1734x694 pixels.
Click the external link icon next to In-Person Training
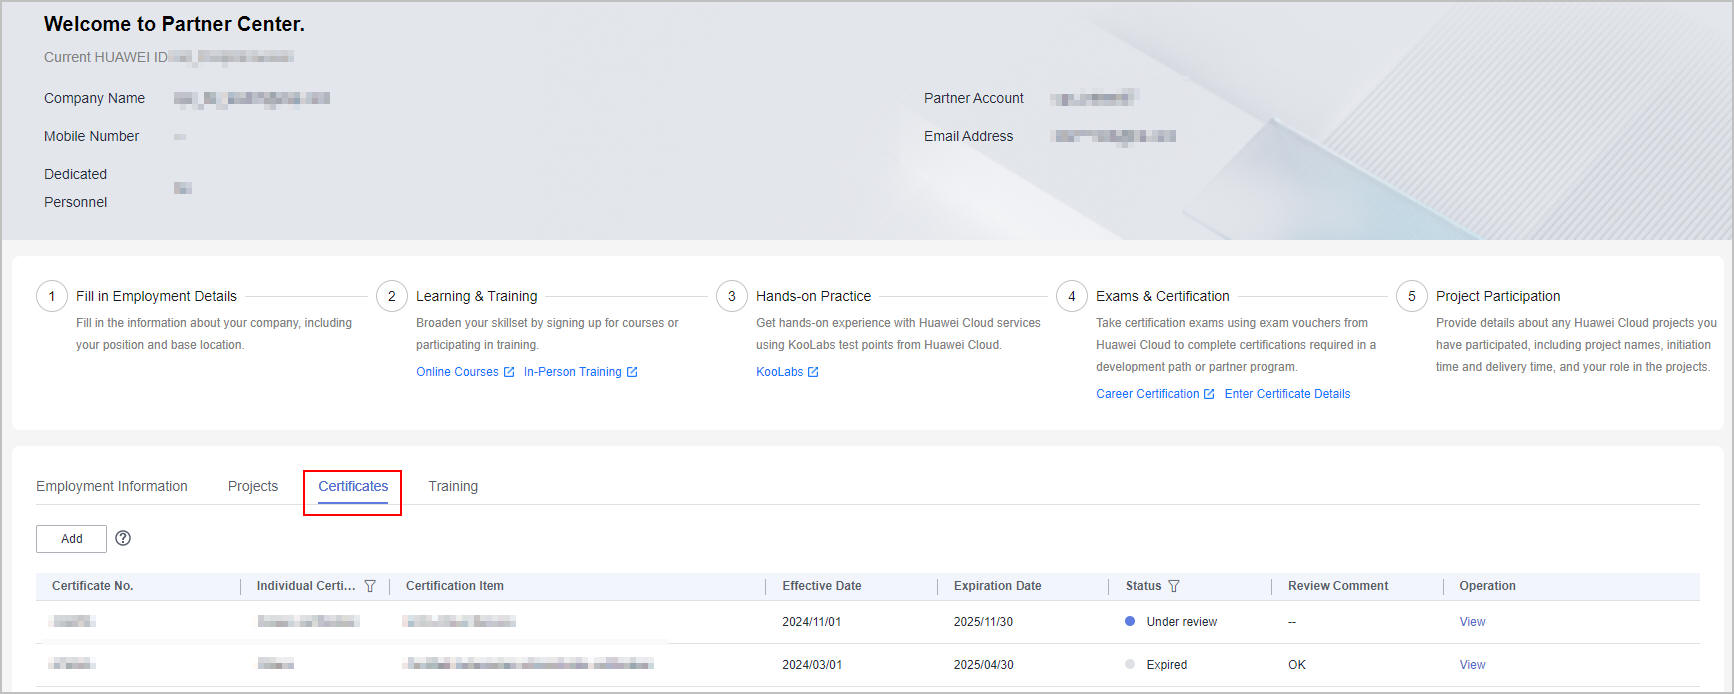click(x=632, y=372)
